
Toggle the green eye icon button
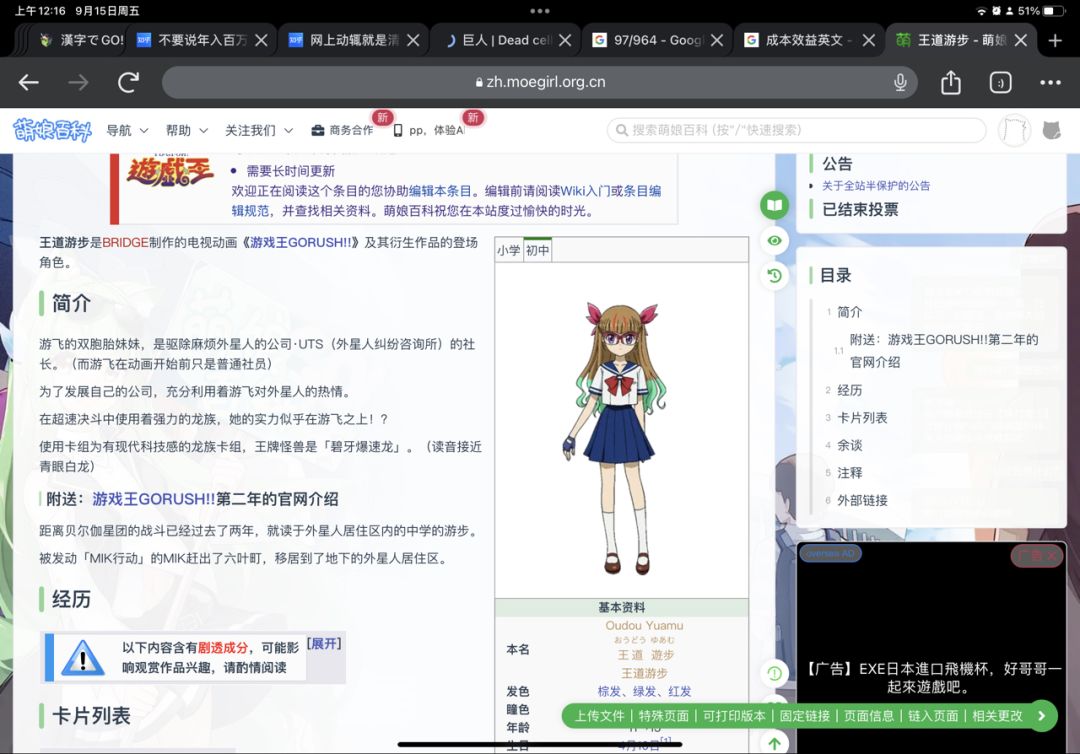point(774,240)
